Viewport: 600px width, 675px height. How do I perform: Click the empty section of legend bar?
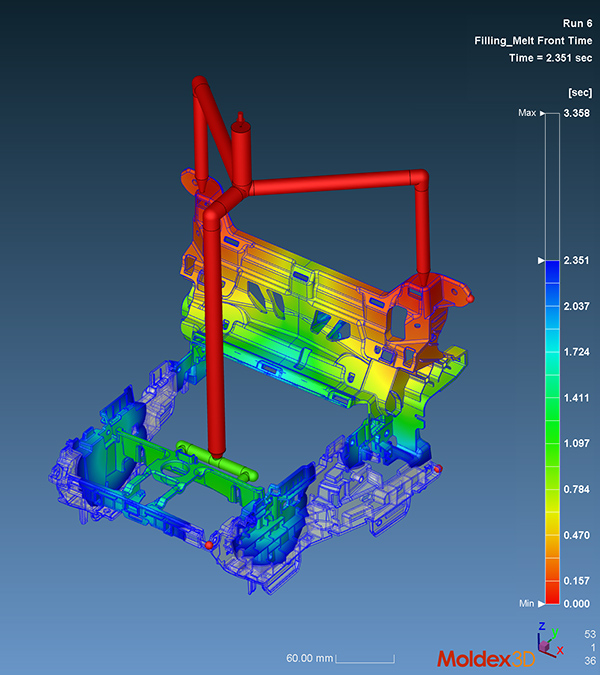pos(552,187)
